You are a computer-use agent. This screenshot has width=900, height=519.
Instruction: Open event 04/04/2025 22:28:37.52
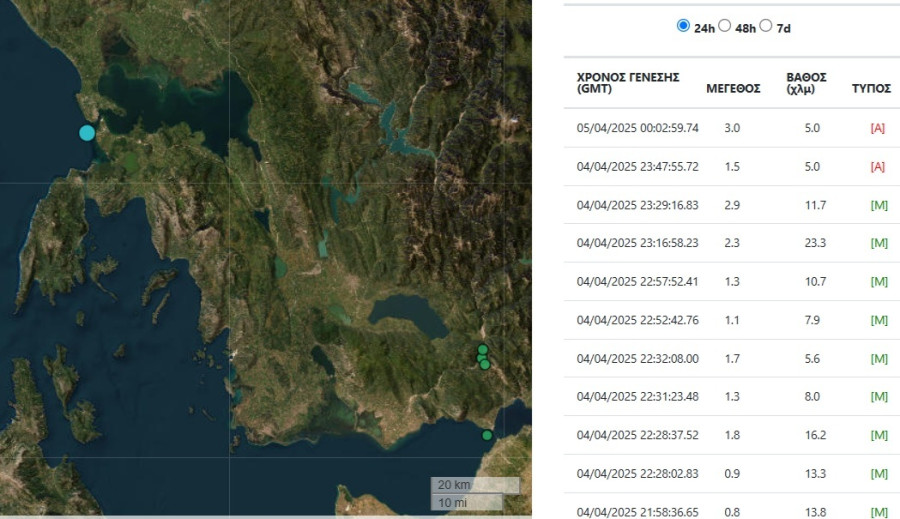tap(638, 435)
